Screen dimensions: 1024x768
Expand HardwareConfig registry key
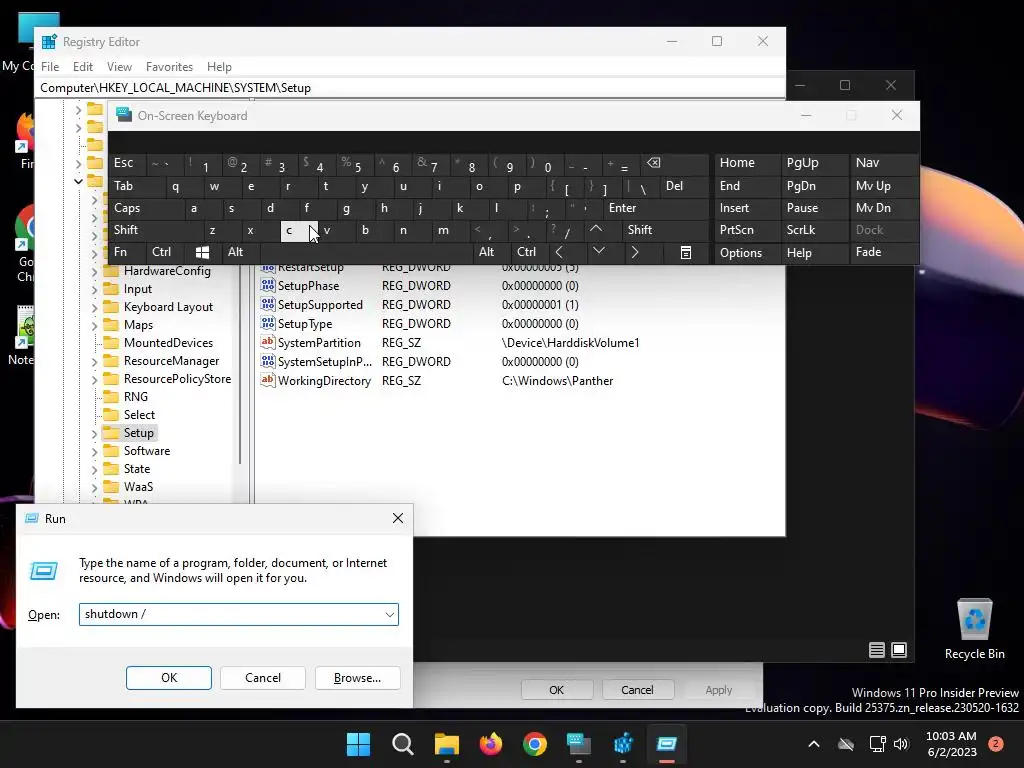tap(95, 272)
